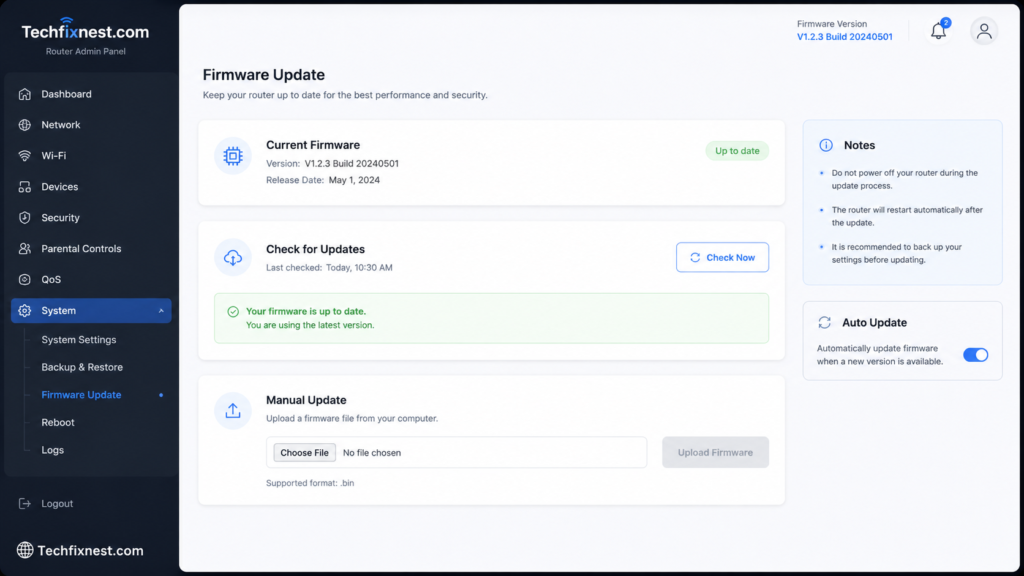Open notifications bell icon
The height and width of the screenshot is (576, 1024).
[x=938, y=31]
